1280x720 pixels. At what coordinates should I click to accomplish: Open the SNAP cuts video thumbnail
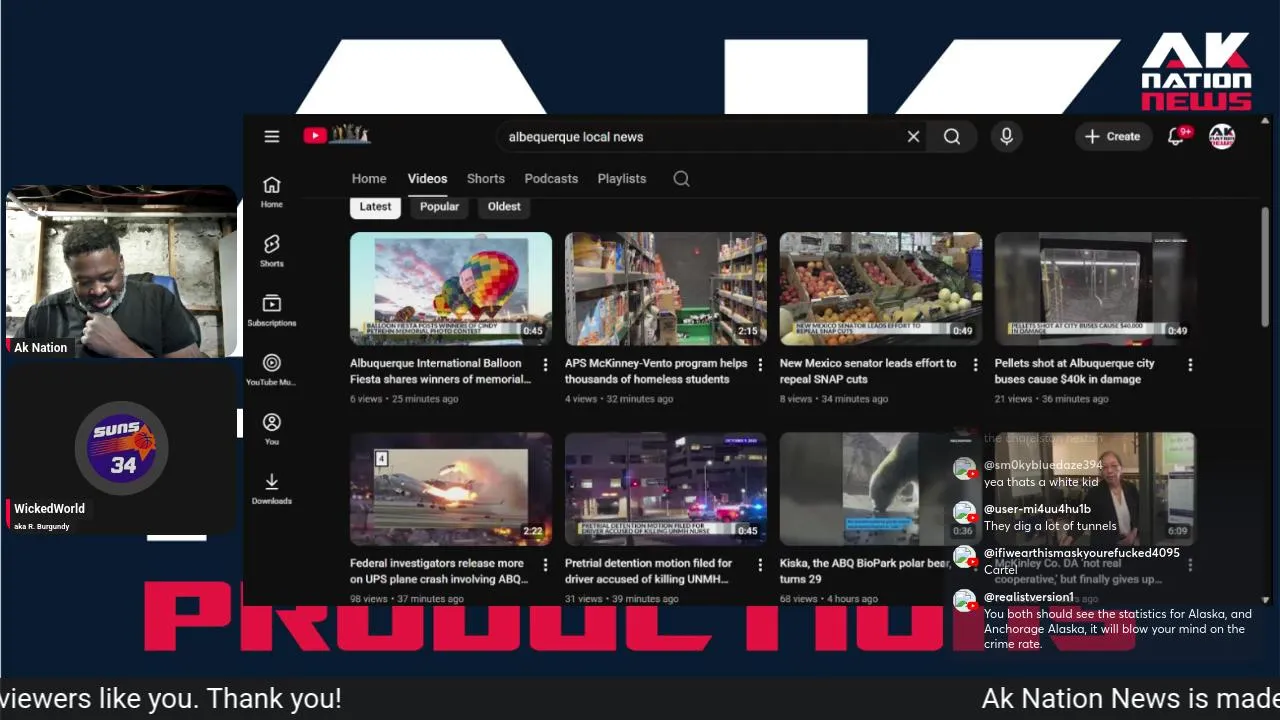tap(881, 288)
